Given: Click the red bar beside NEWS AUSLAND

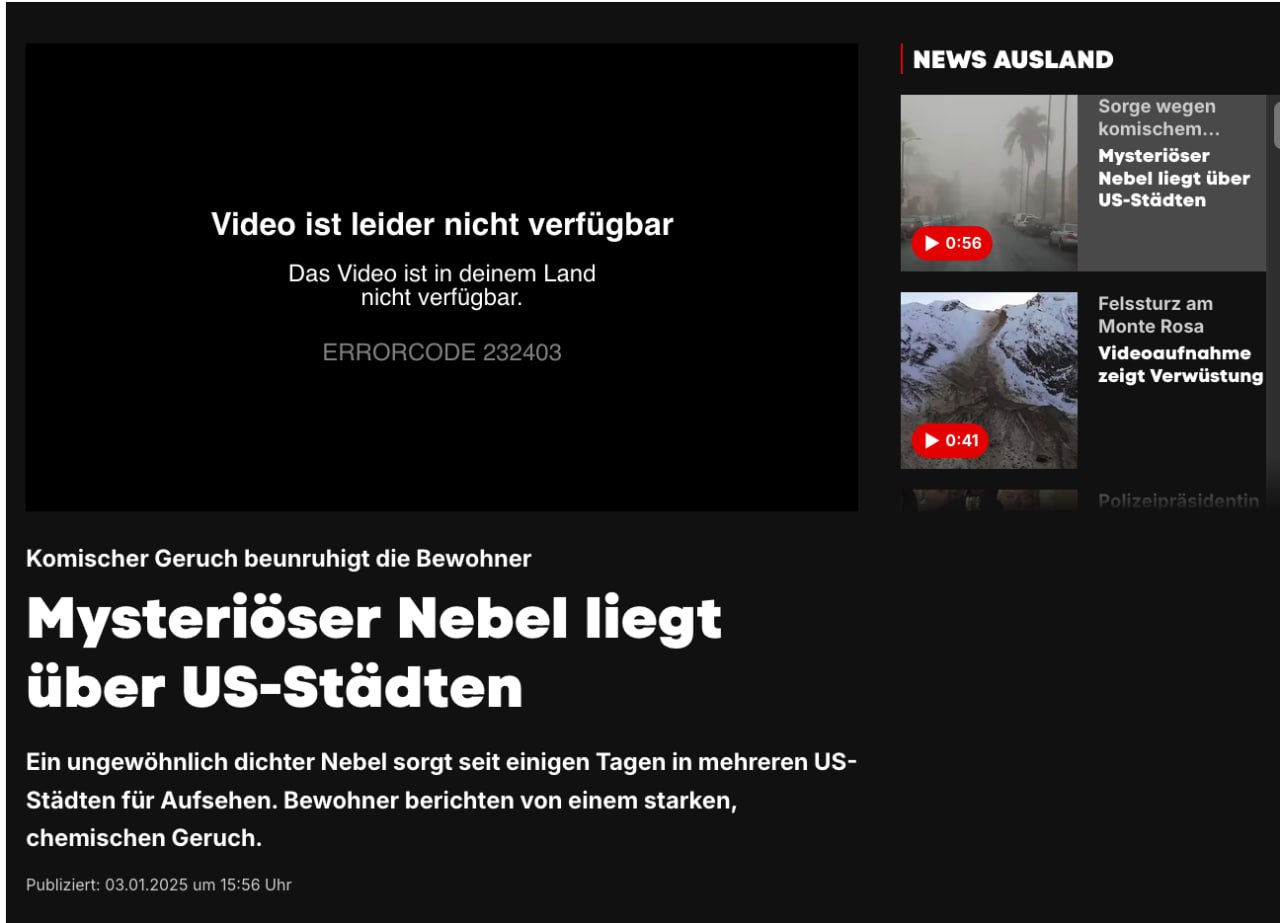Looking at the screenshot, I should (902, 59).
